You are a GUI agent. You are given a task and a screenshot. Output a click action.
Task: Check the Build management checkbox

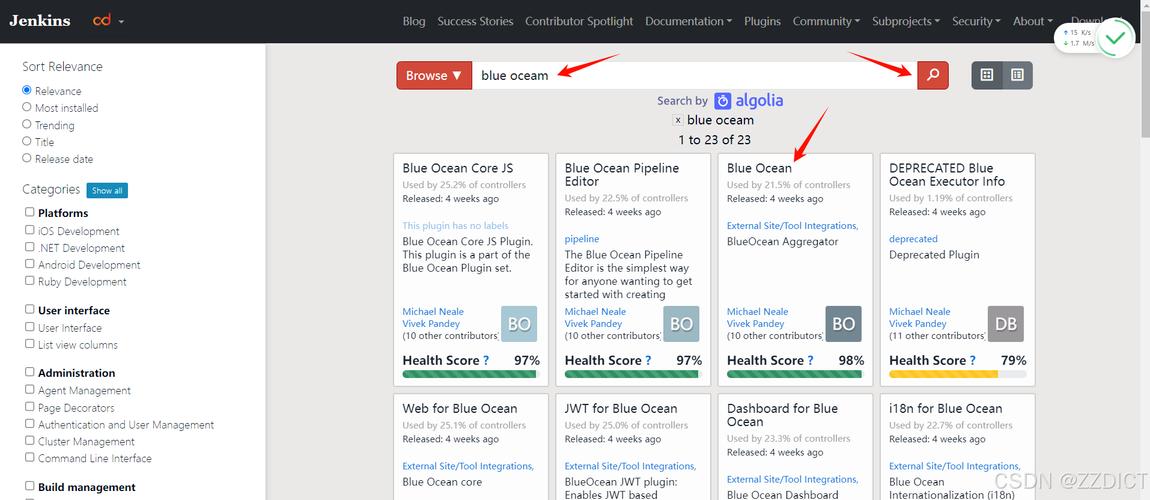(29, 485)
